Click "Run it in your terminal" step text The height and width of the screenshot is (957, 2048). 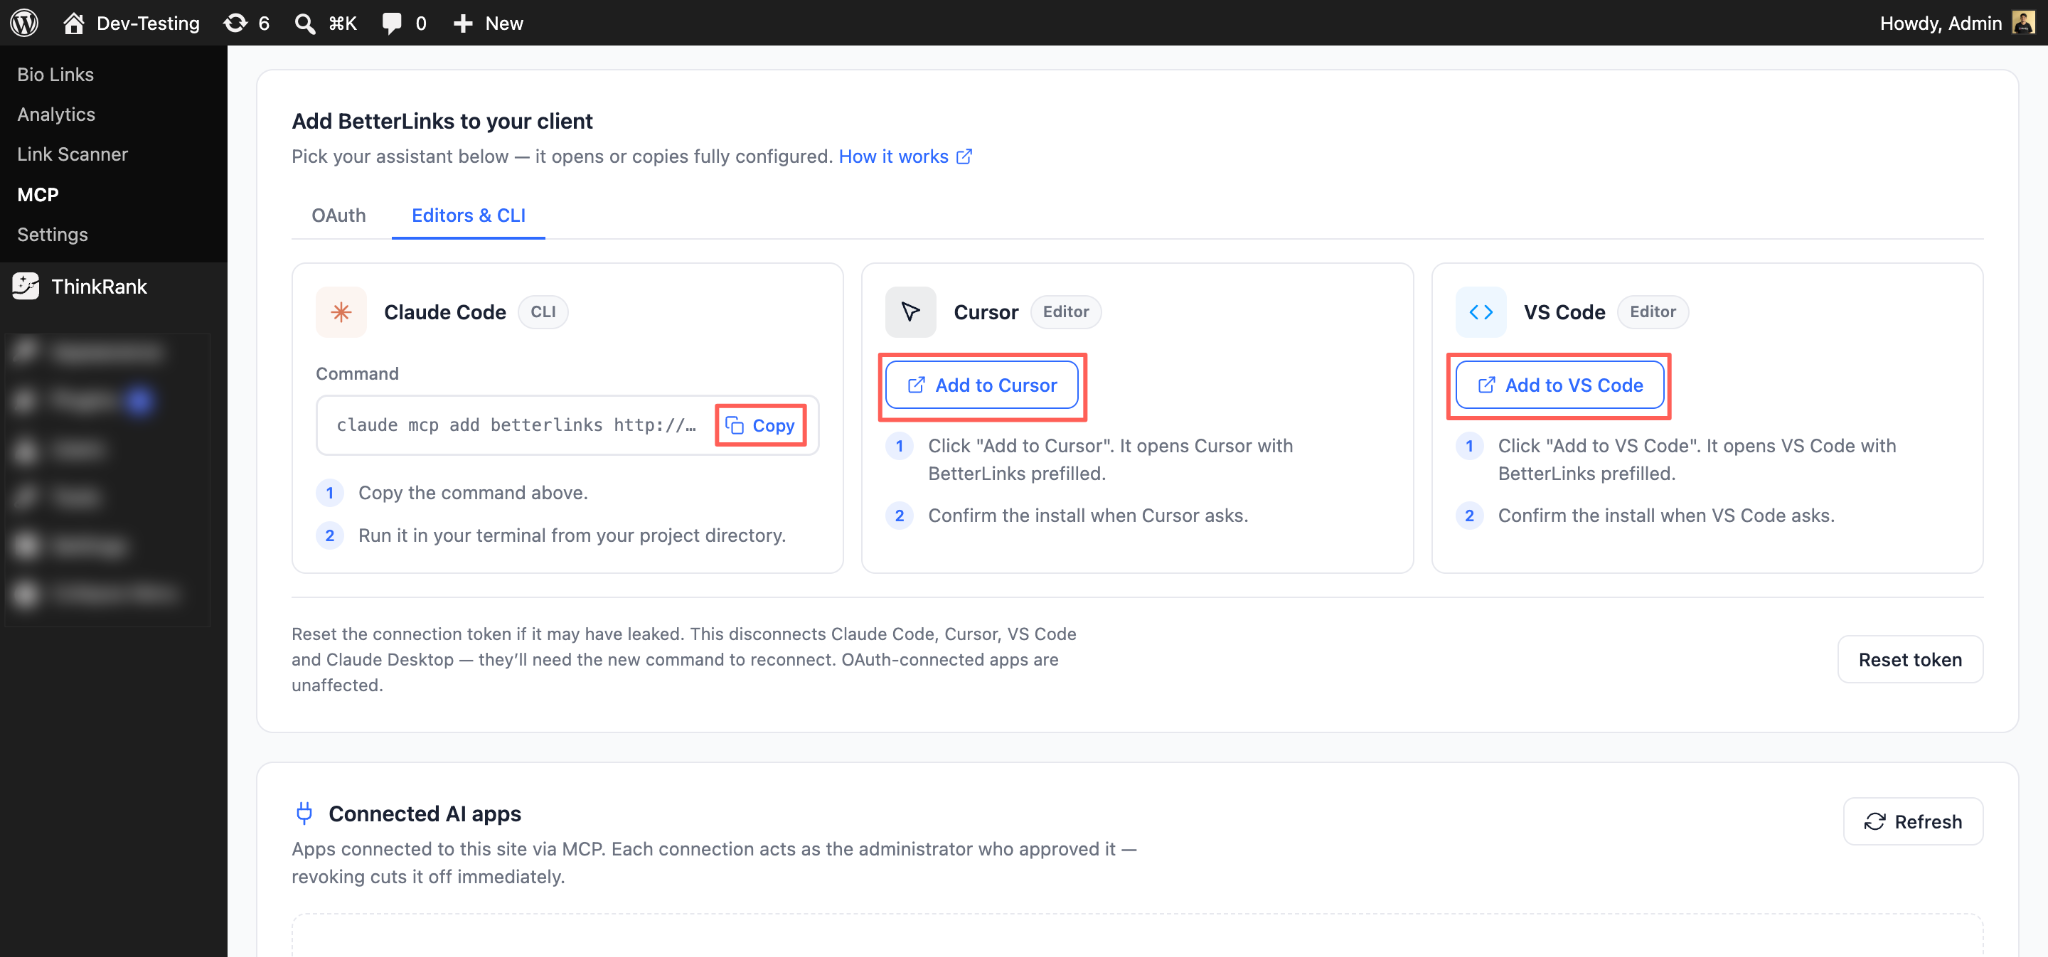click(x=572, y=536)
